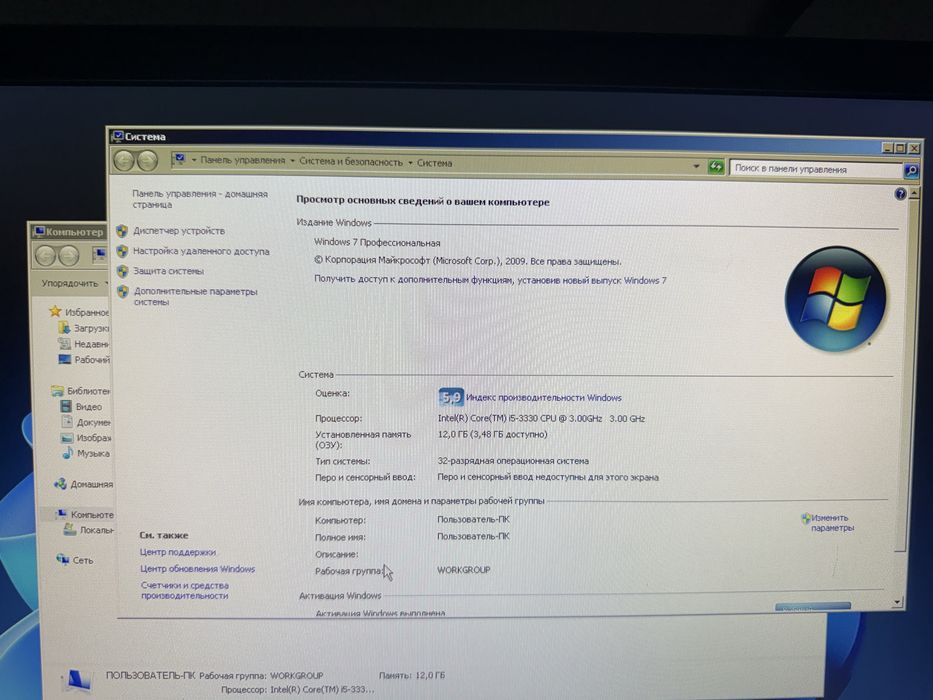Open Центр обновления Windows link
The image size is (933, 700).
point(198,569)
